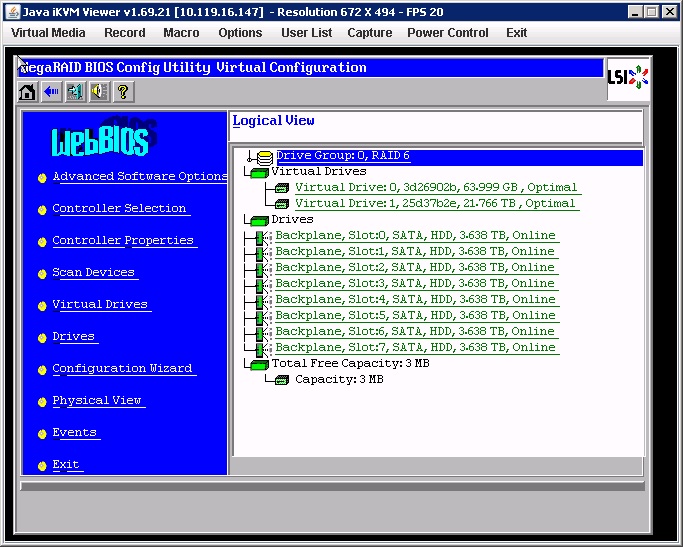Select Backplane Slot:4 drive text
The width and height of the screenshot is (683, 547).
coord(416,299)
